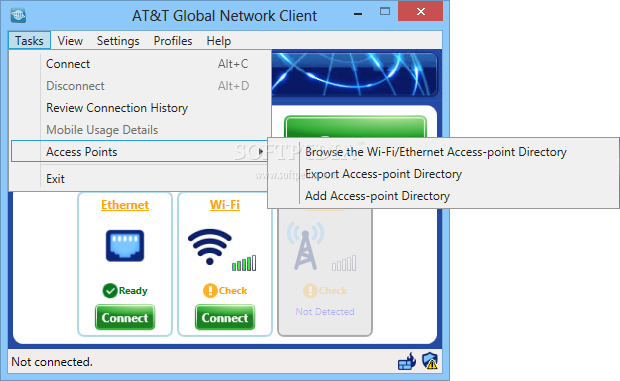The height and width of the screenshot is (381, 620).
Task: Click the large green connect button
Action: point(355,126)
